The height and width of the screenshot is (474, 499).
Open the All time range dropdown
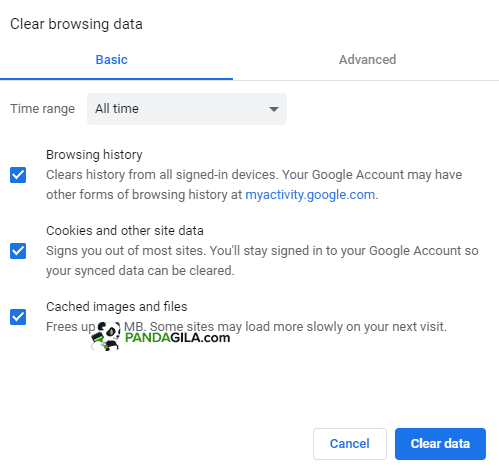click(x=187, y=109)
